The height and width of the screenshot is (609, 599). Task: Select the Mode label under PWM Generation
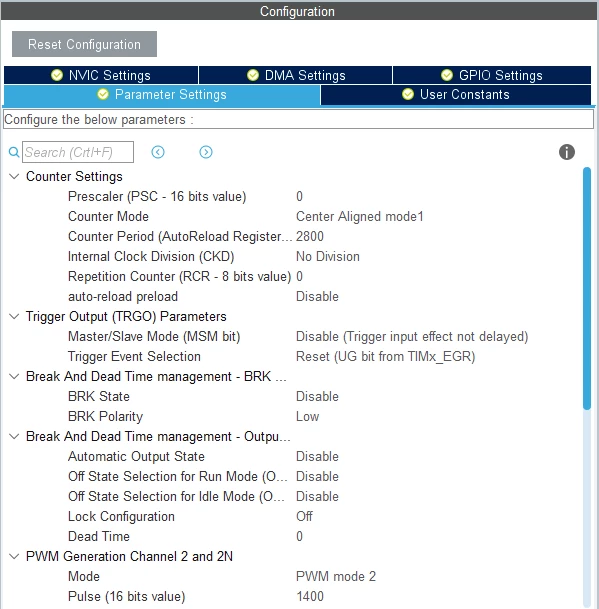[84, 576]
